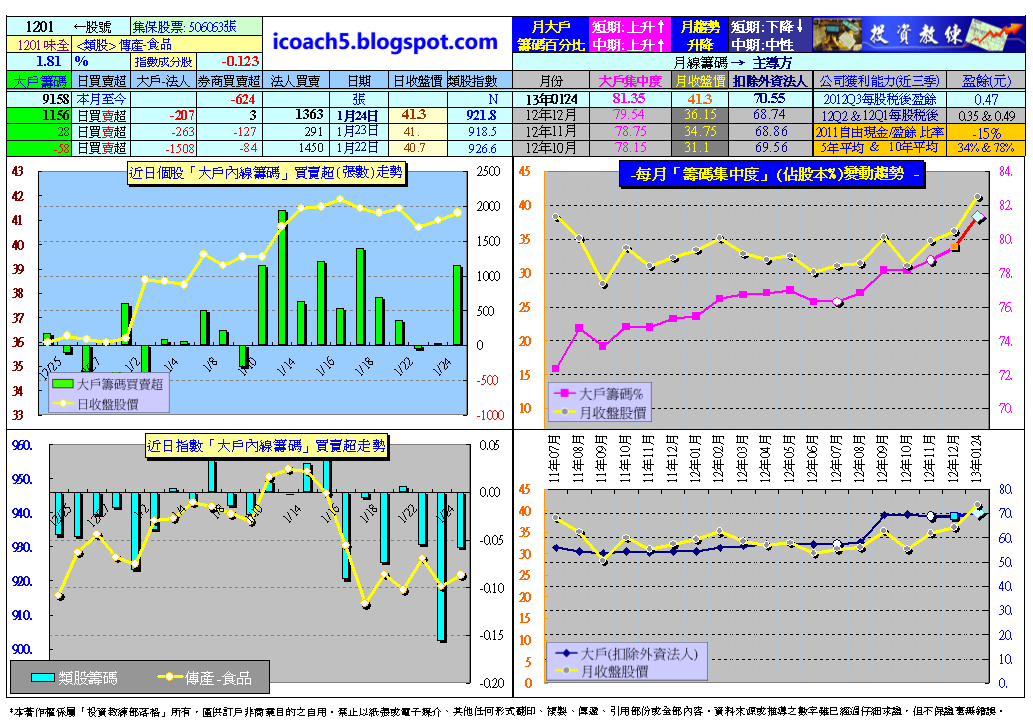Click the 月趨勢升降 header block

700,35
